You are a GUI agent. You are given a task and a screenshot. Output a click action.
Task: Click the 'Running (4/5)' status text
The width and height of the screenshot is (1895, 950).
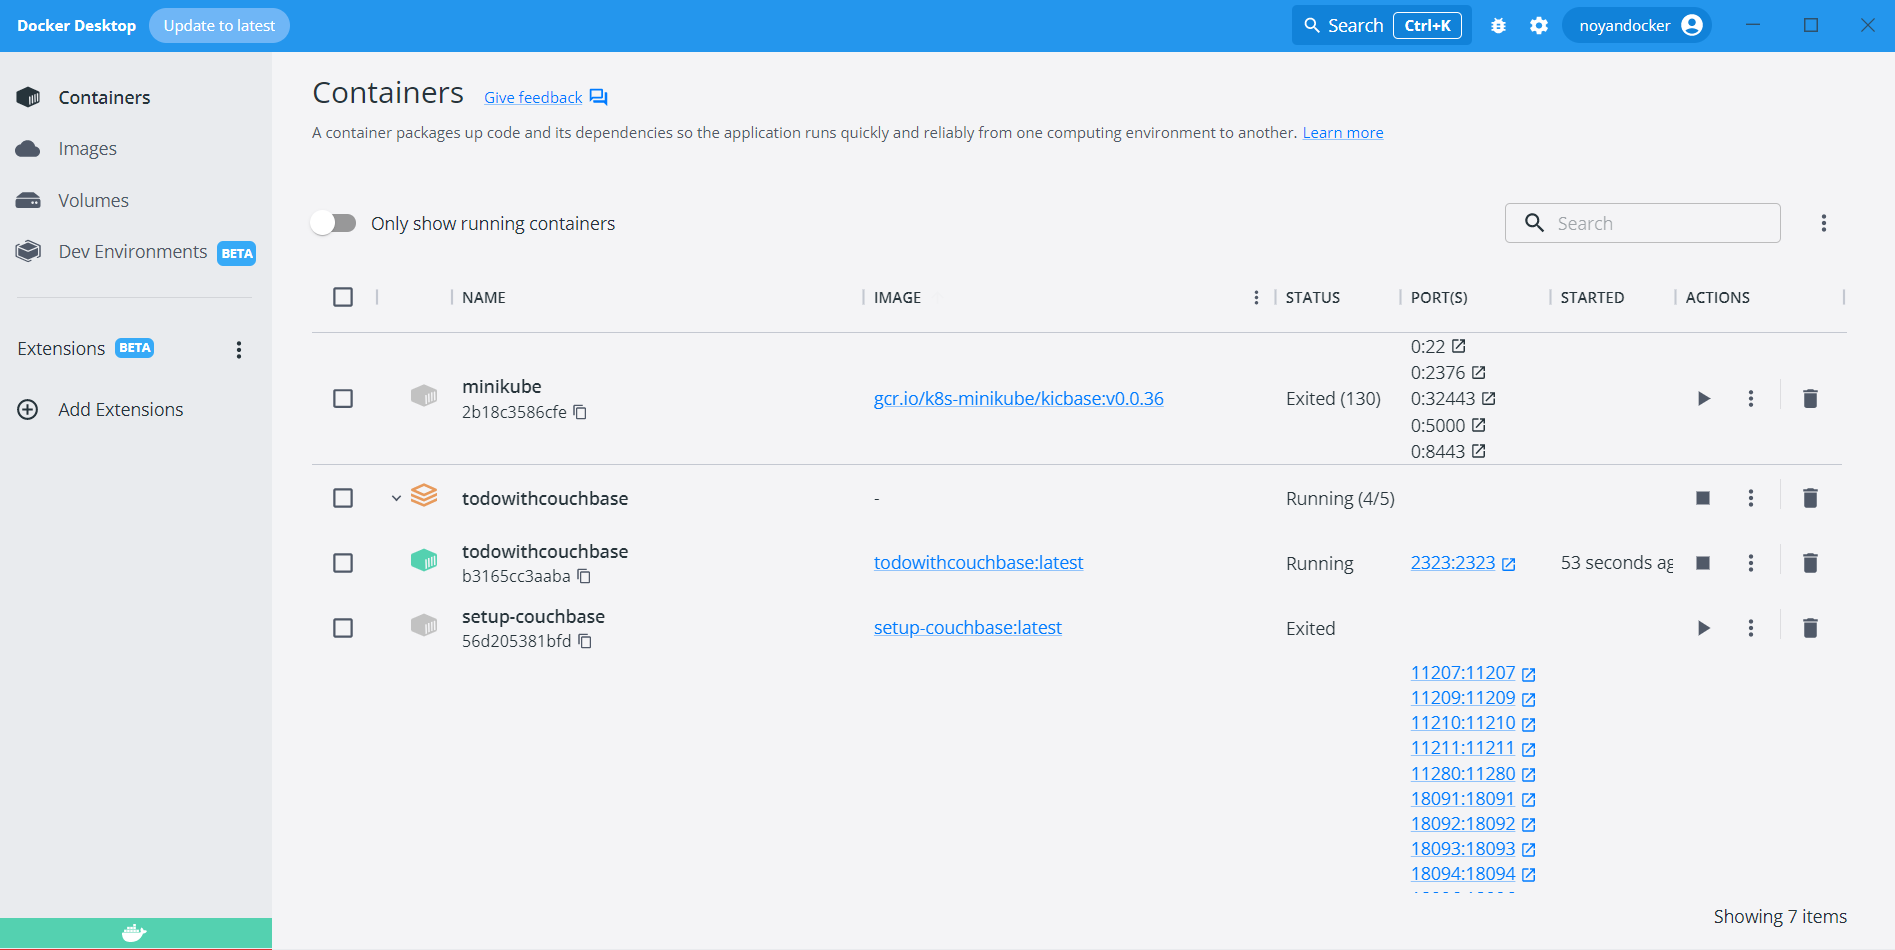1340,498
